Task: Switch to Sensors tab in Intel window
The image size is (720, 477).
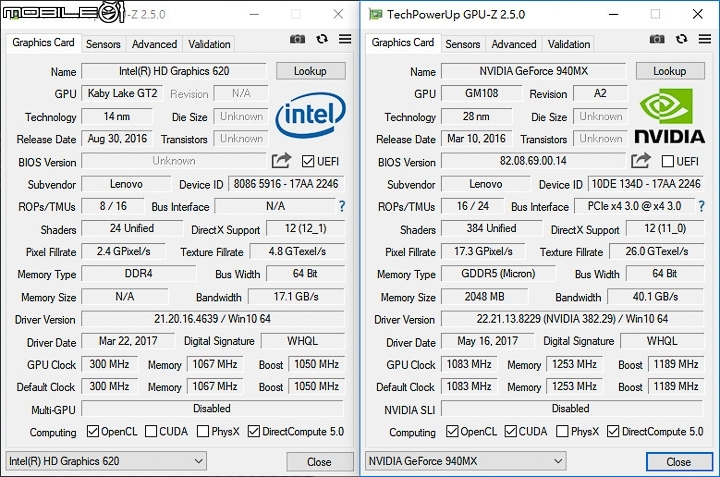Action: 103,44
